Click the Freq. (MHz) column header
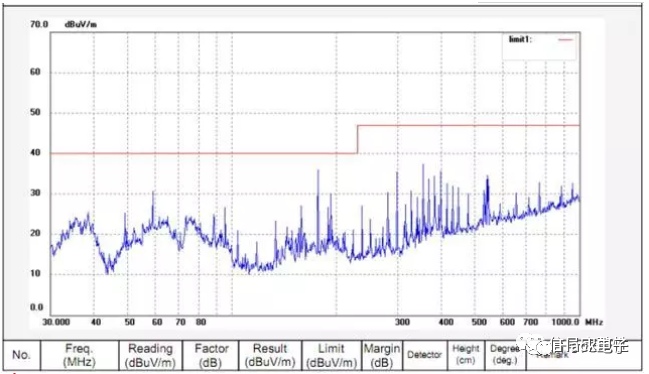Screen dimensions: 649x374 tap(79, 355)
